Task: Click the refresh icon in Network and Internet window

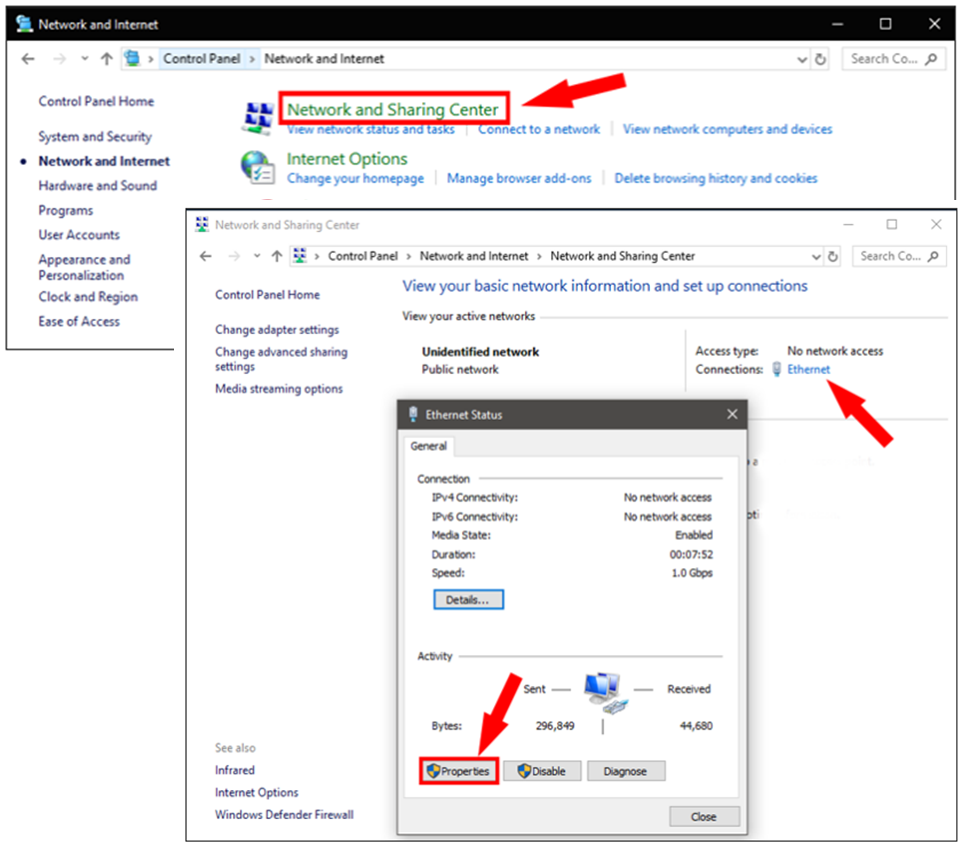Action: coord(821,59)
